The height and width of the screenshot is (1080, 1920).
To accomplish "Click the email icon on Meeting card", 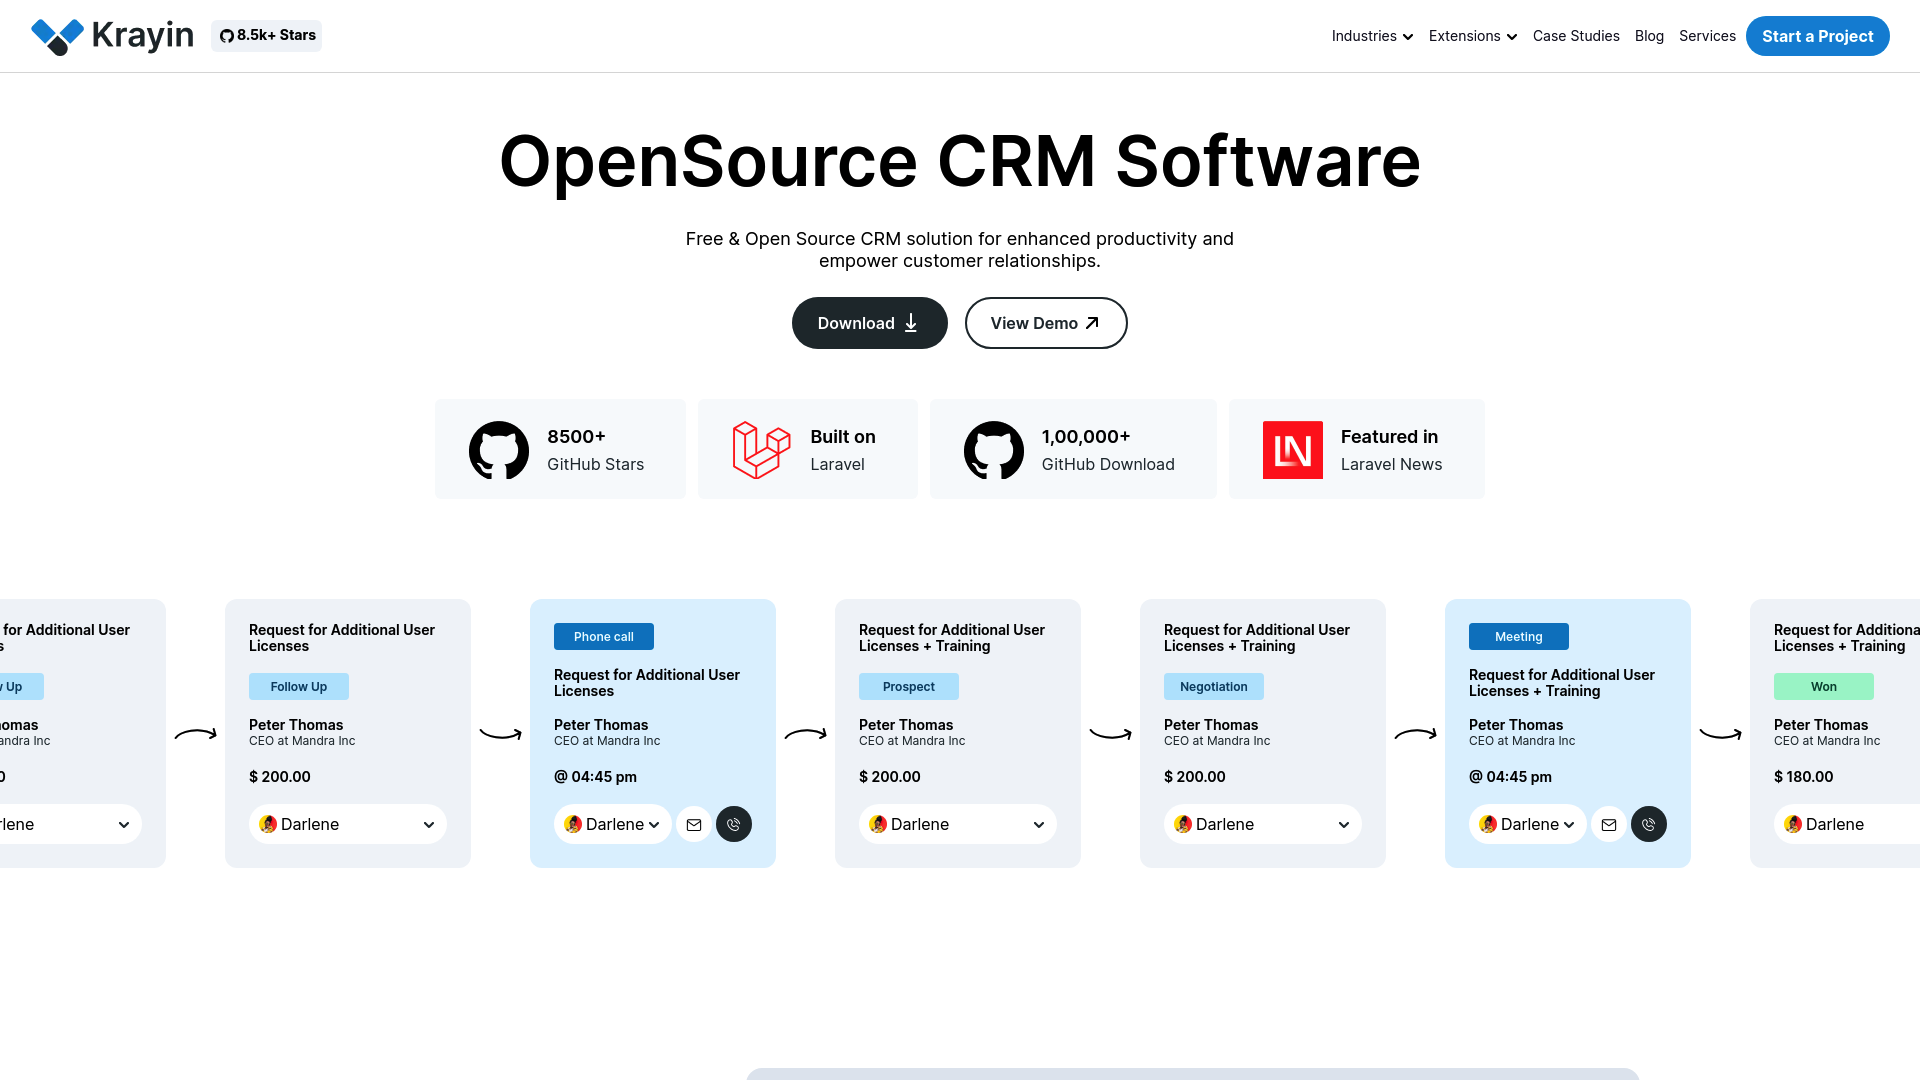I will point(1609,825).
